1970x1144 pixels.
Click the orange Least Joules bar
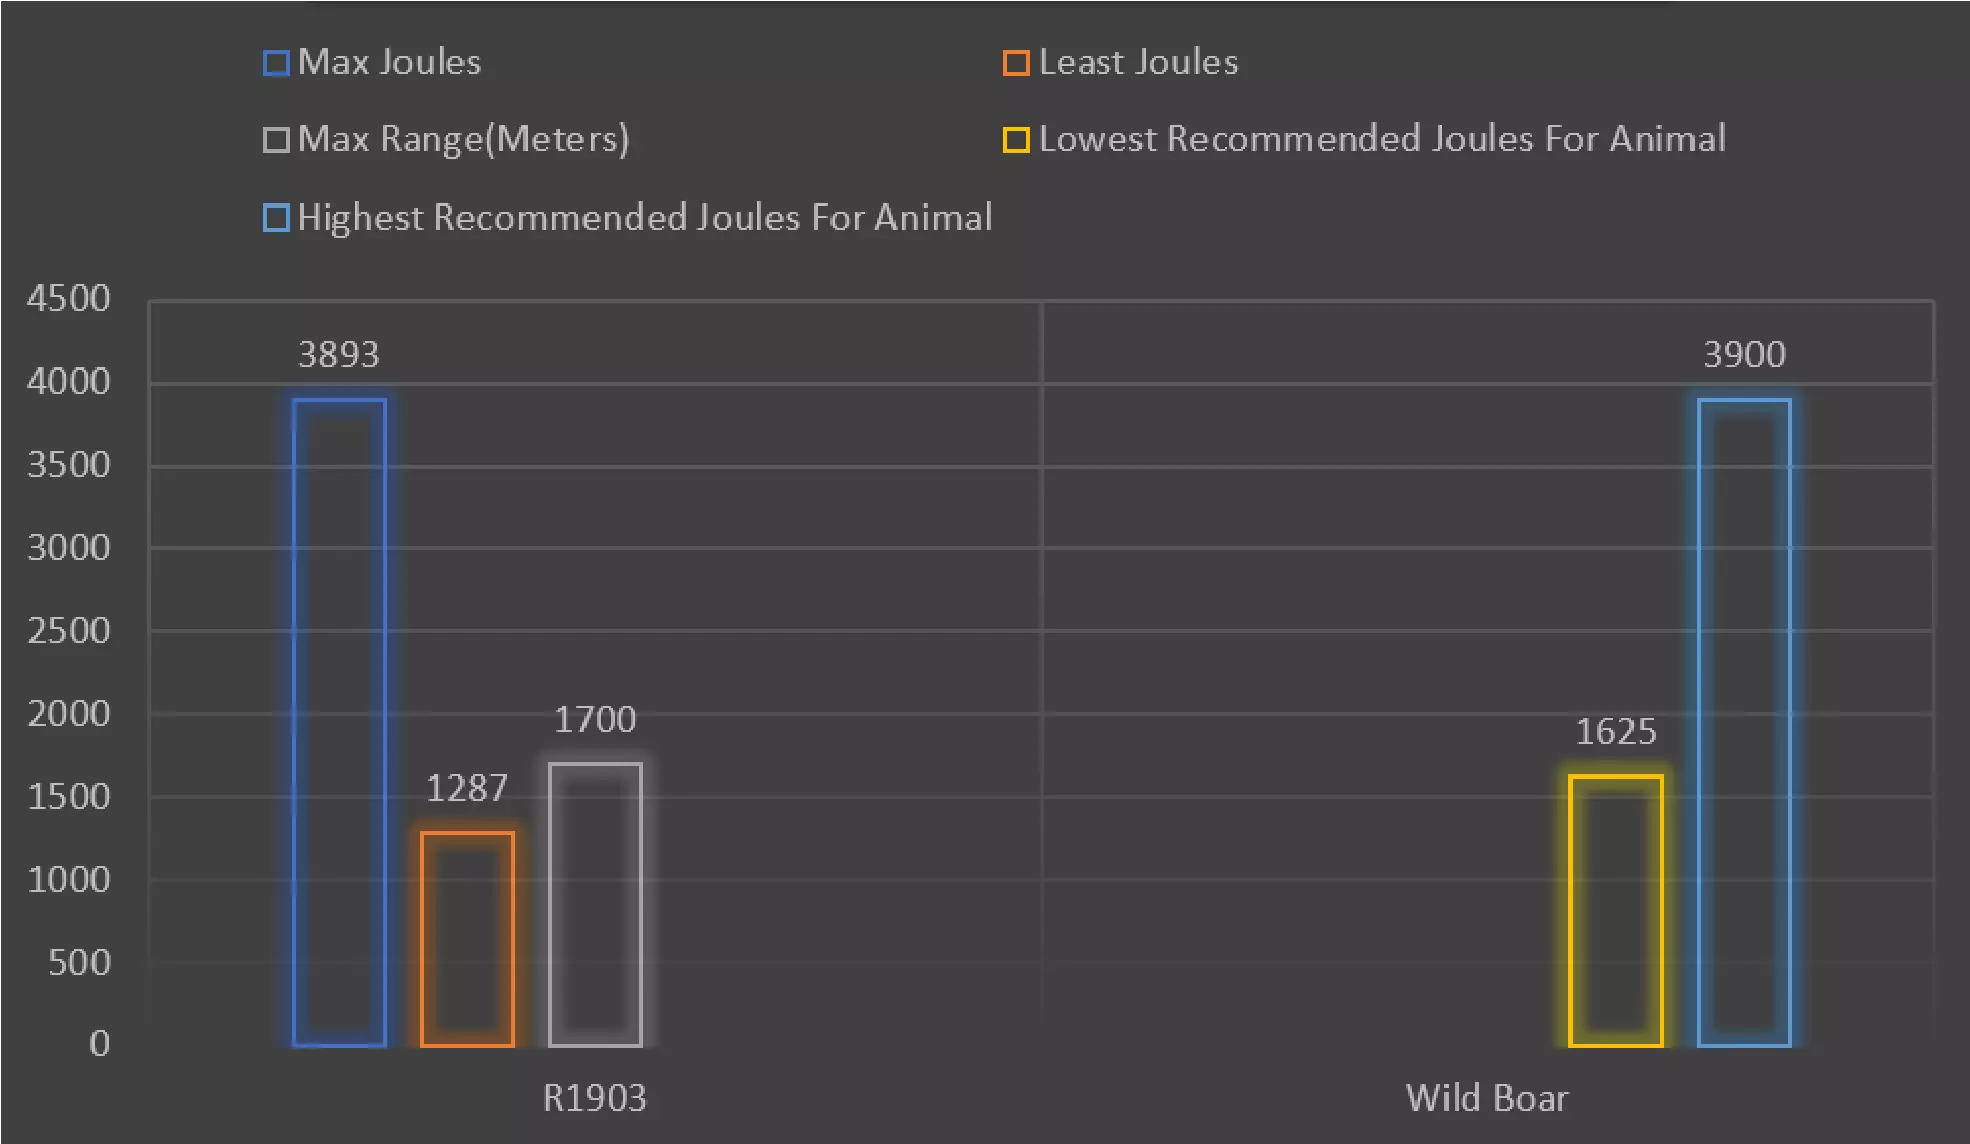tap(467, 938)
